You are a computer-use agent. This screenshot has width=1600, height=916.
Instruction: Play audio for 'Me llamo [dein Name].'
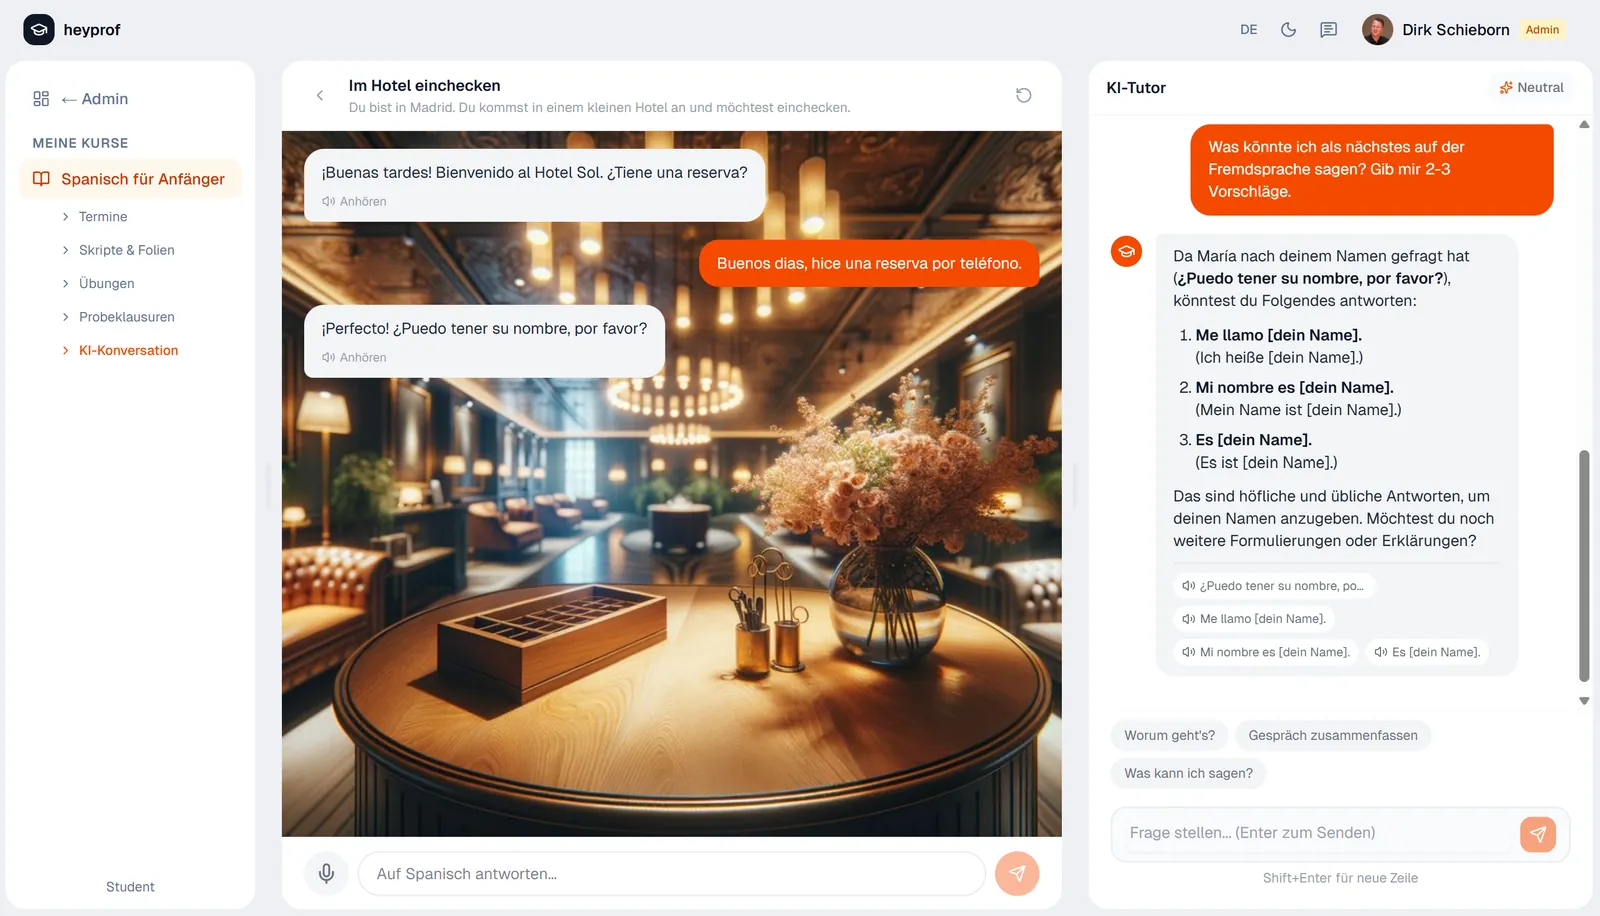(x=1254, y=619)
